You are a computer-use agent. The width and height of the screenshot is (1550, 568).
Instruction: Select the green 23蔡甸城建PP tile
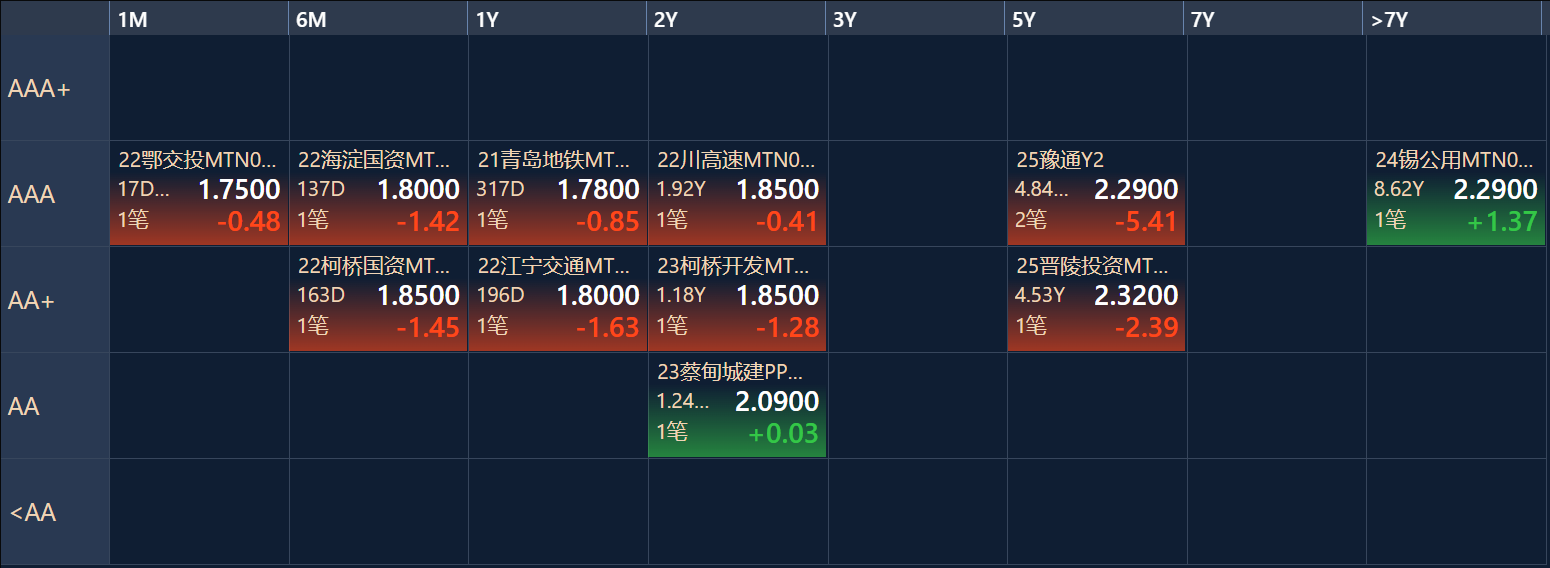[737, 405]
